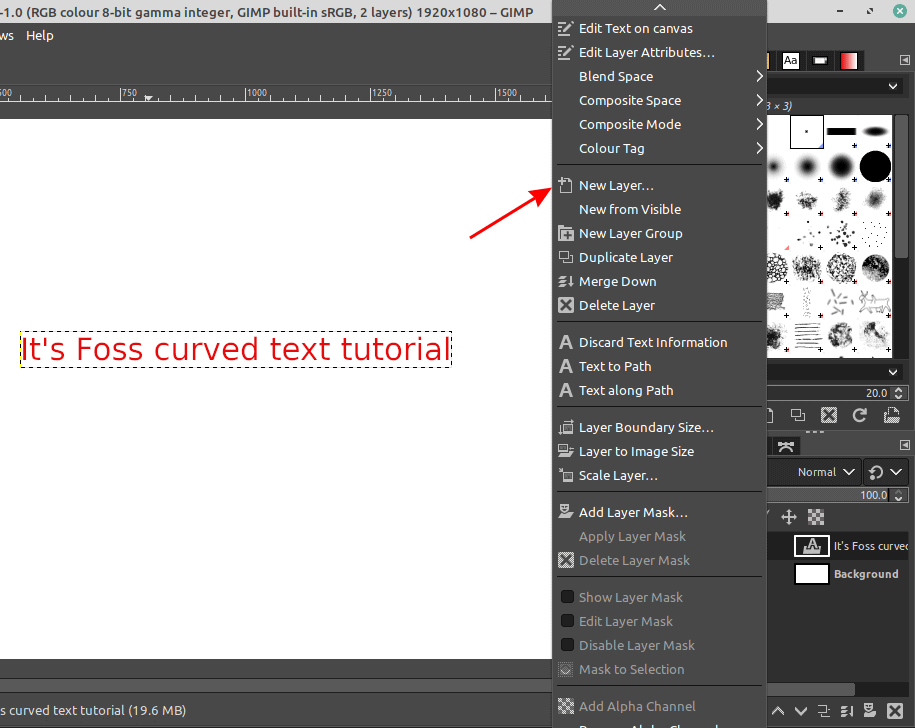Open the Paths tab icon
The height and width of the screenshot is (728, 915).
(786, 445)
